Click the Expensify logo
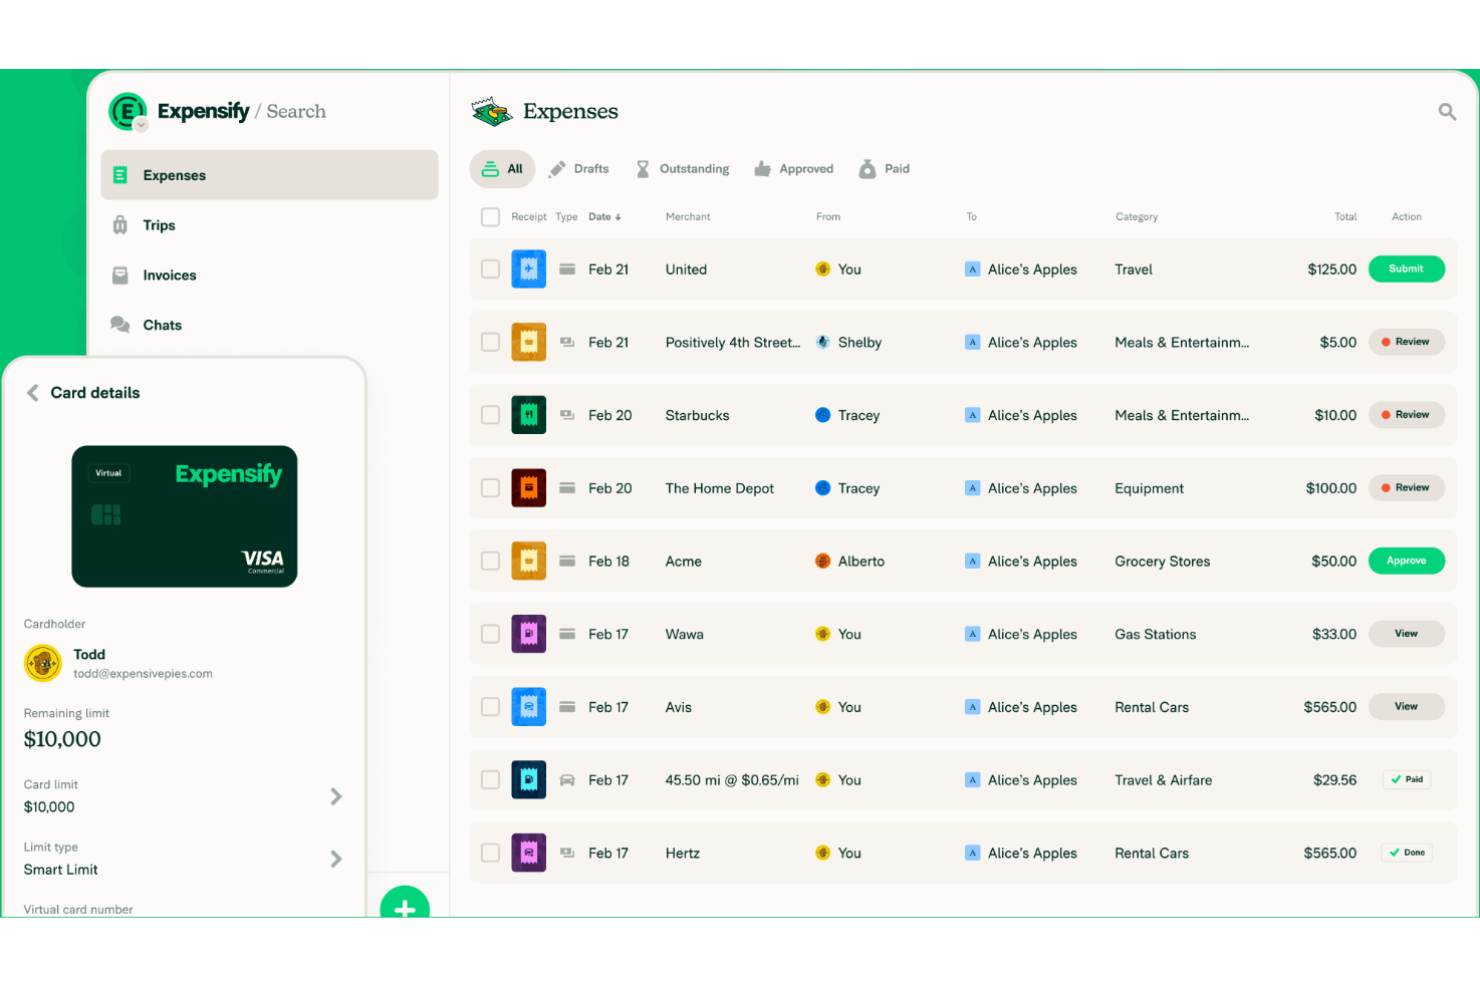 (x=128, y=111)
